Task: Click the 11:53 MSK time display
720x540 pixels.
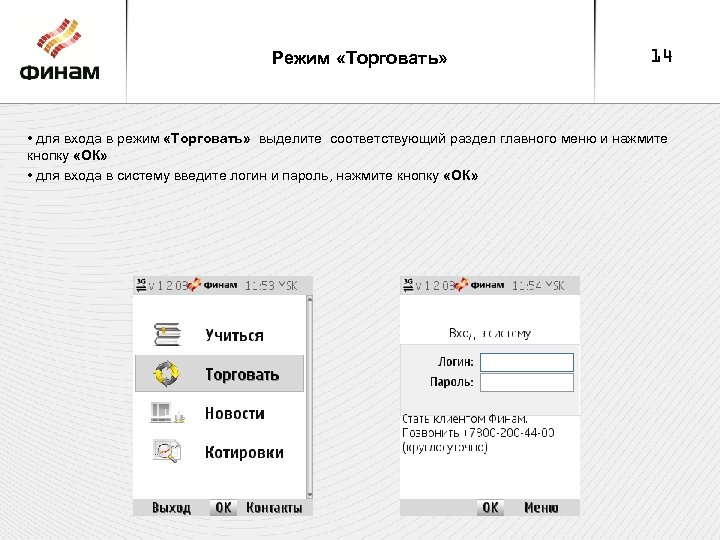Action: pyautogui.click(x=271, y=286)
